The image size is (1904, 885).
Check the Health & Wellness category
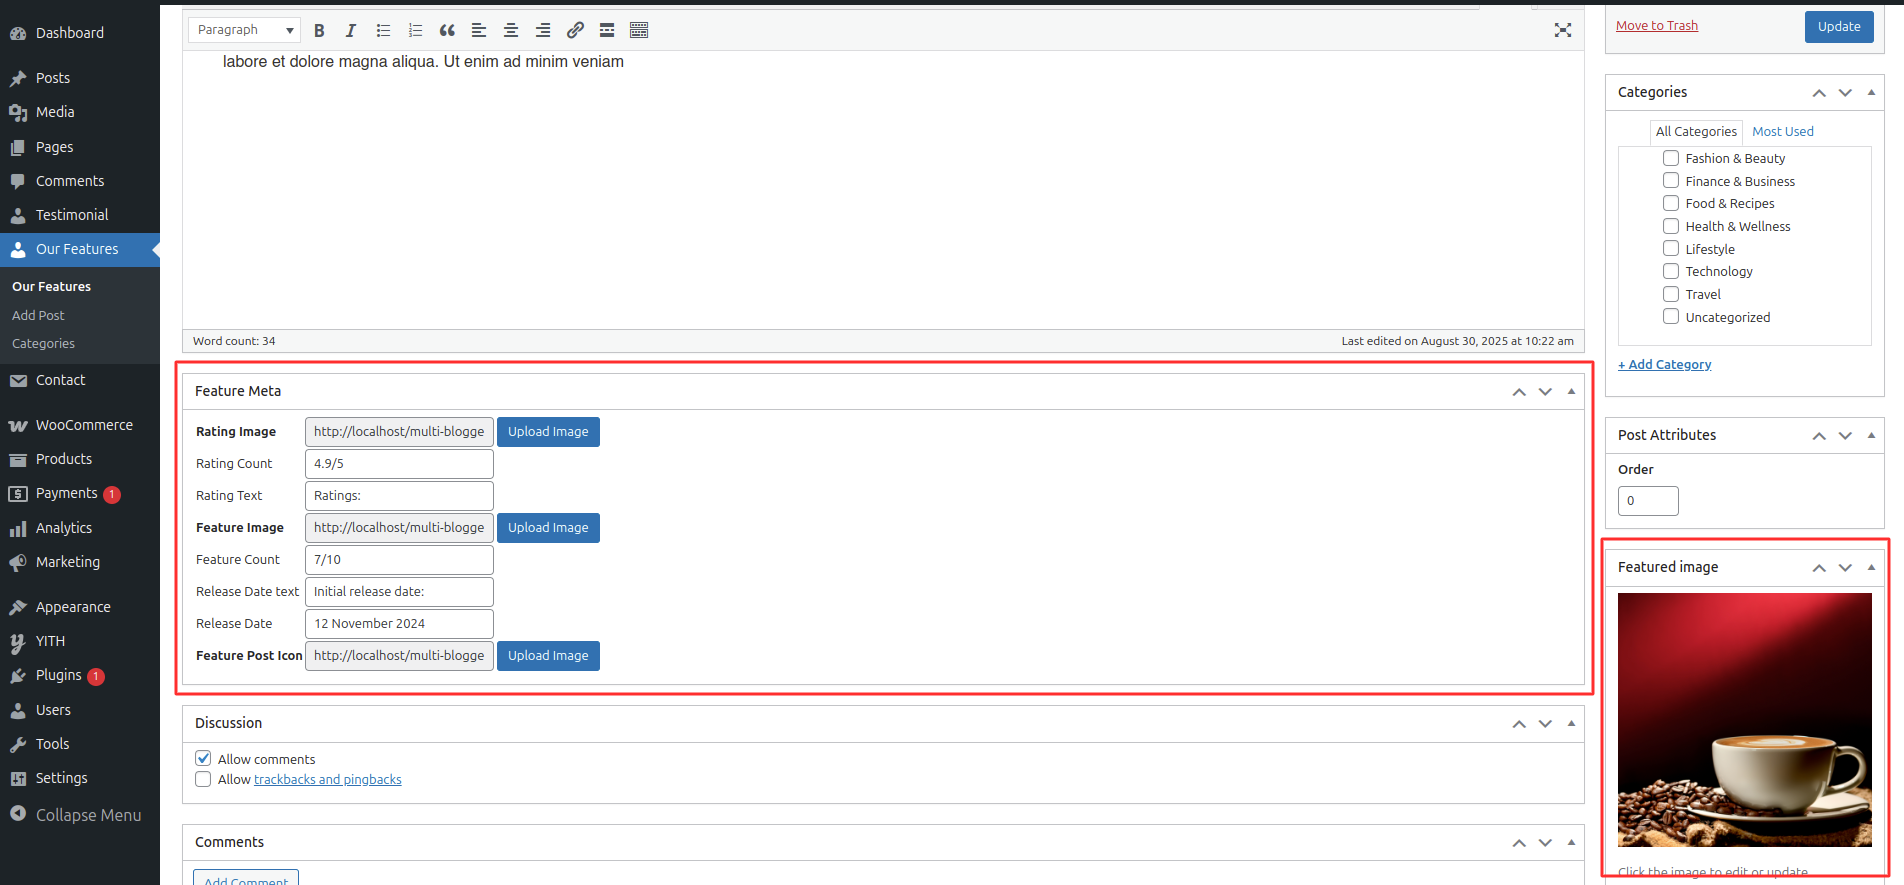(x=1671, y=226)
